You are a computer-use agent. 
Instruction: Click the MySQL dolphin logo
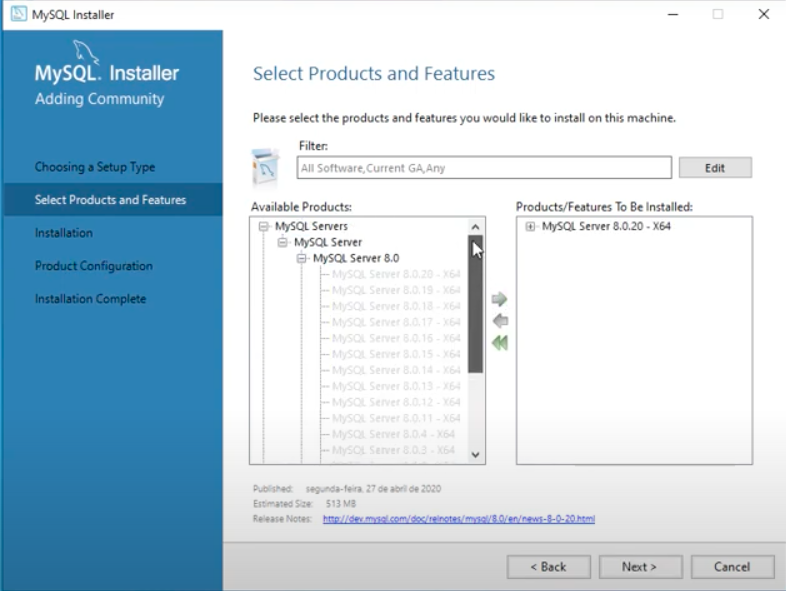point(87,54)
